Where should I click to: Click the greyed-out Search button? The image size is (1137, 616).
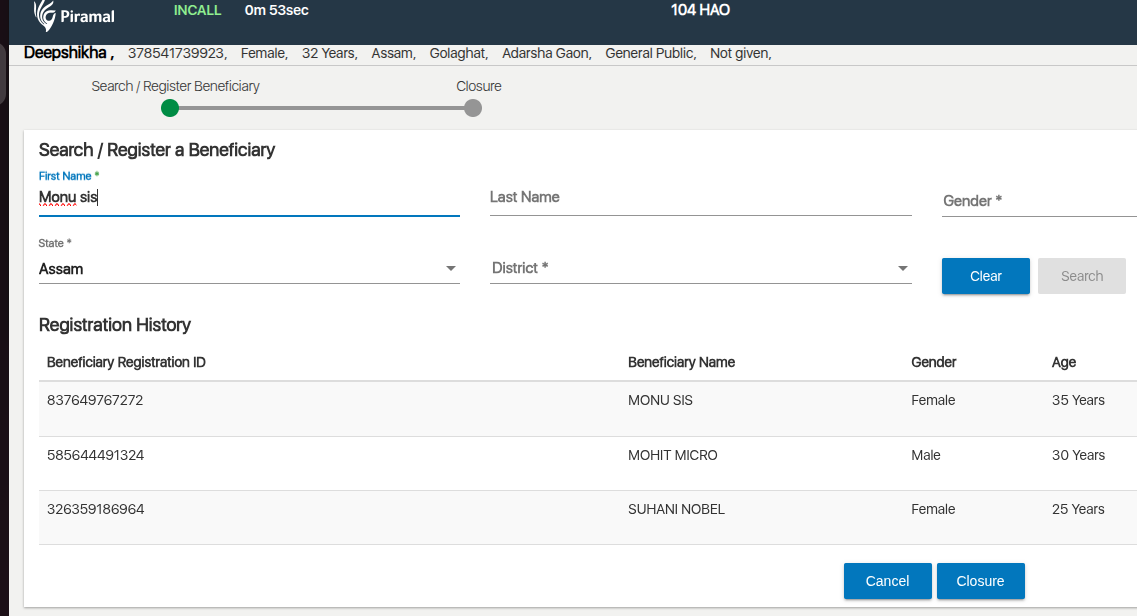[x=1081, y=276]
